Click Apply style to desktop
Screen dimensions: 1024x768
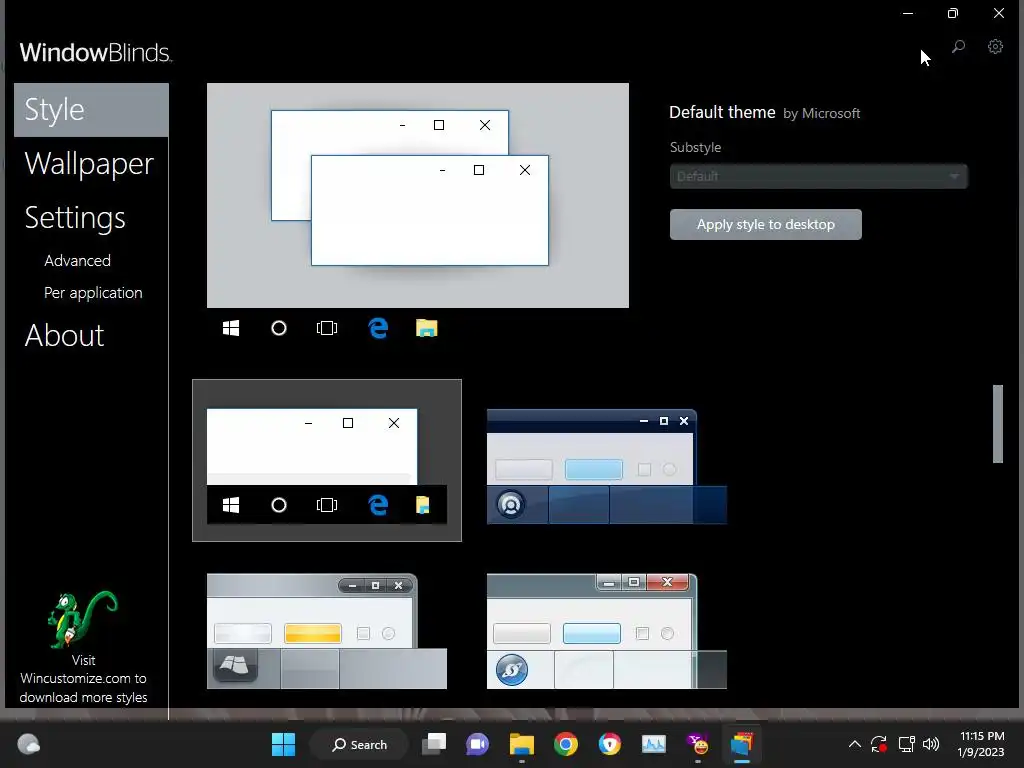765,225
